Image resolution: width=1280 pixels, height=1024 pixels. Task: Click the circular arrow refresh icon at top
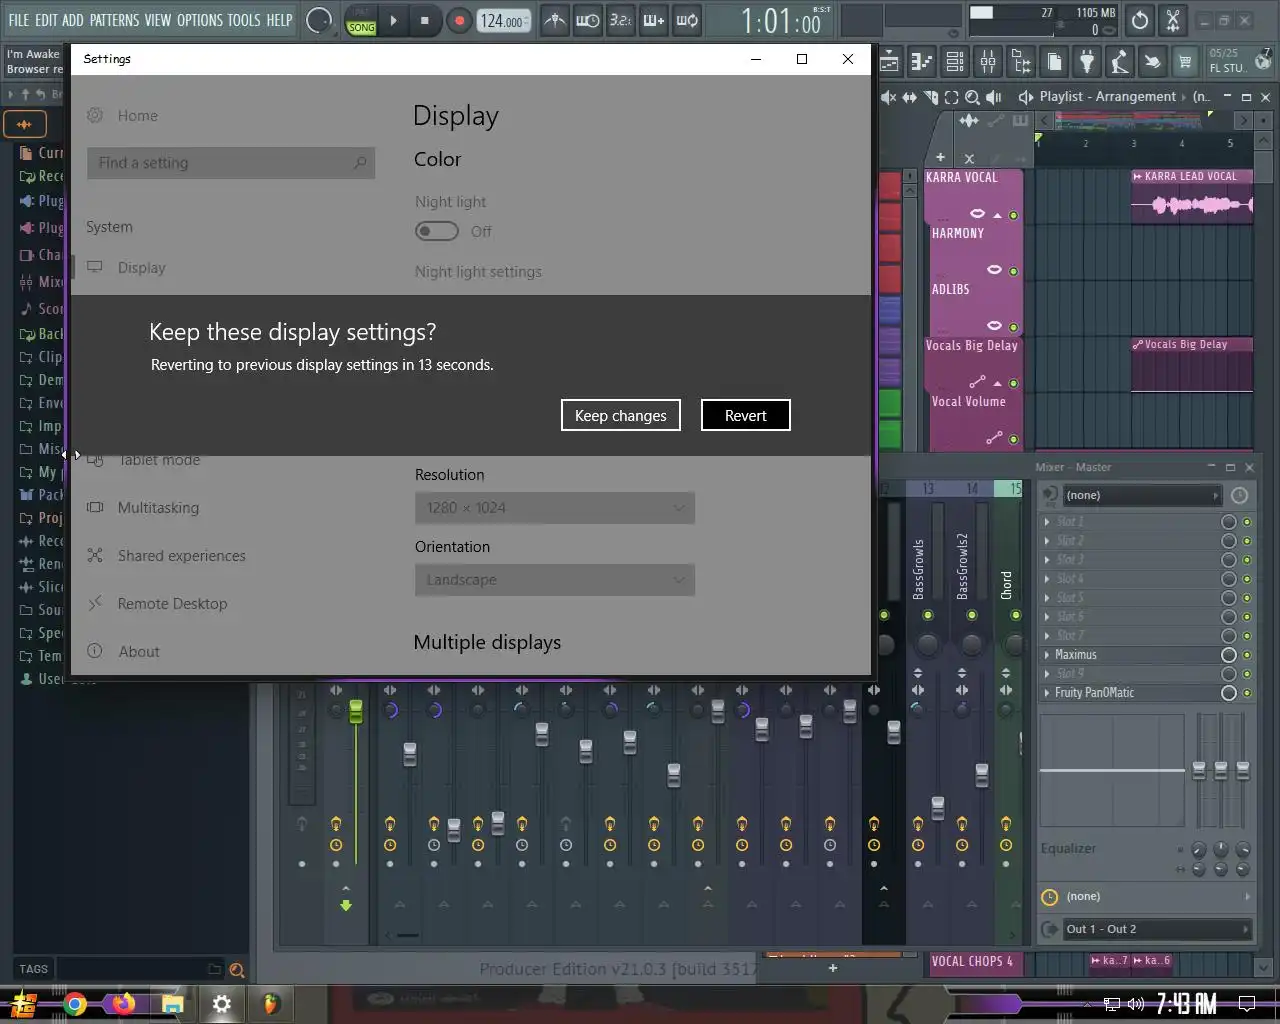coord(1140,20)
